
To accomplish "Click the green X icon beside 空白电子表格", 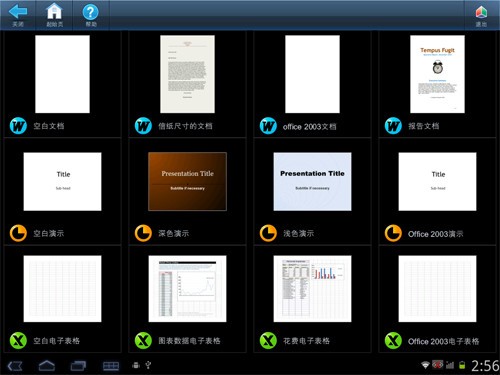I will click(18, 341).
